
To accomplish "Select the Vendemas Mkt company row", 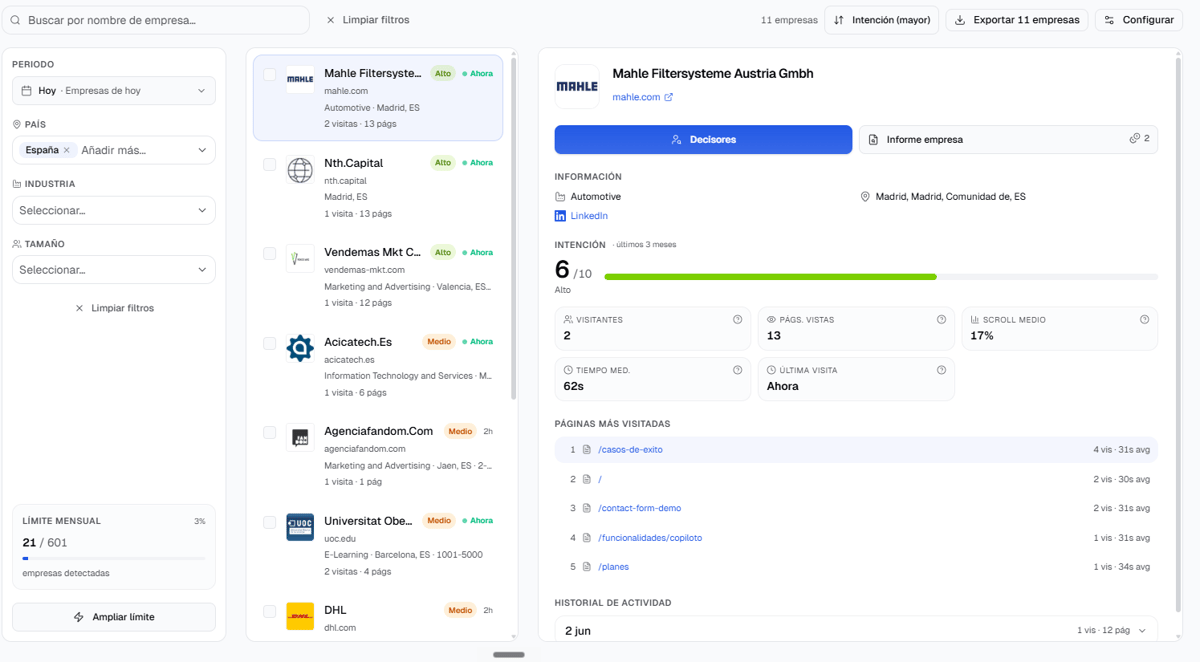I will [378, 276].
